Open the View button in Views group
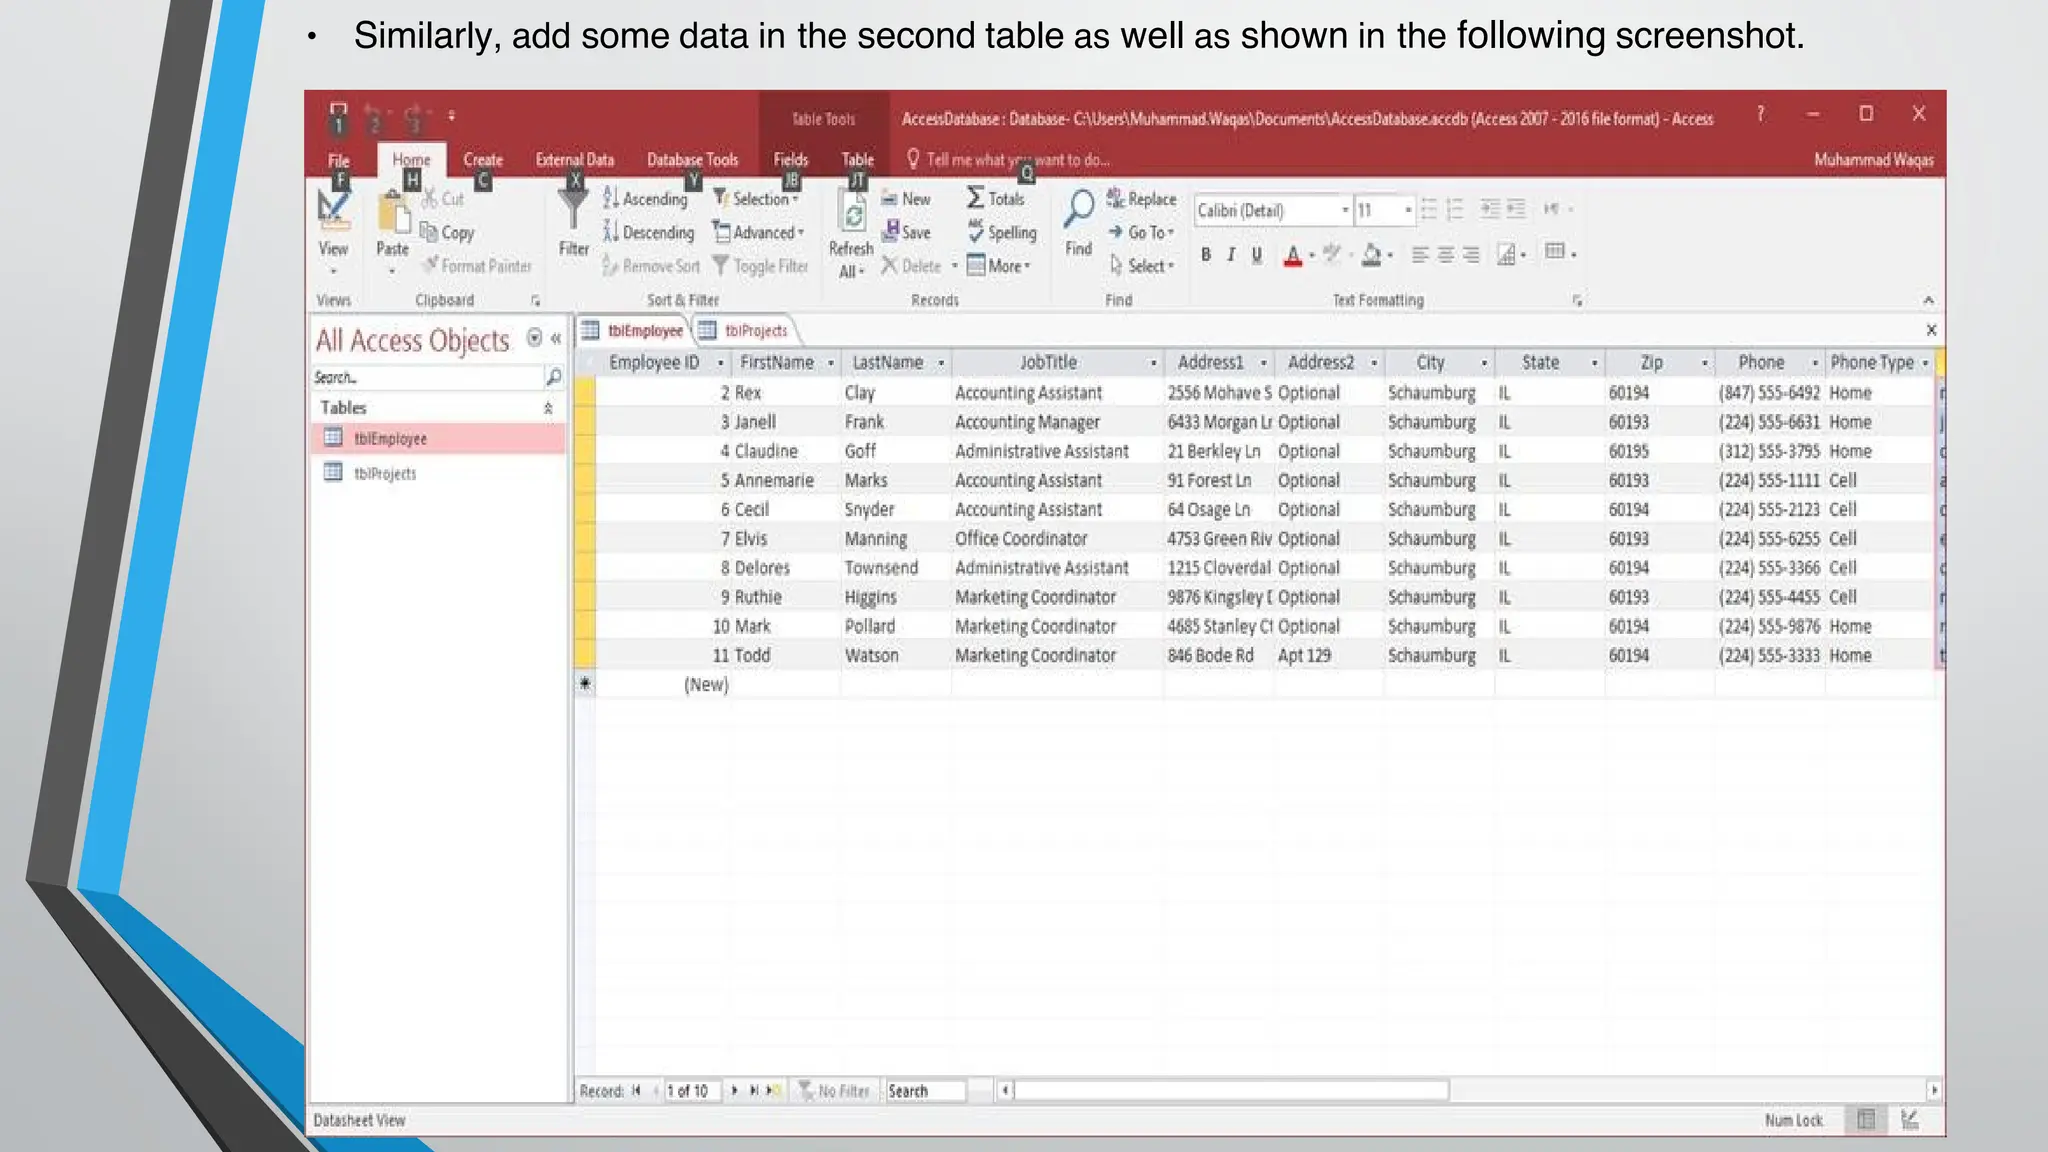This screenshot has height=1152, width=2048. click(x=333, y=230)
